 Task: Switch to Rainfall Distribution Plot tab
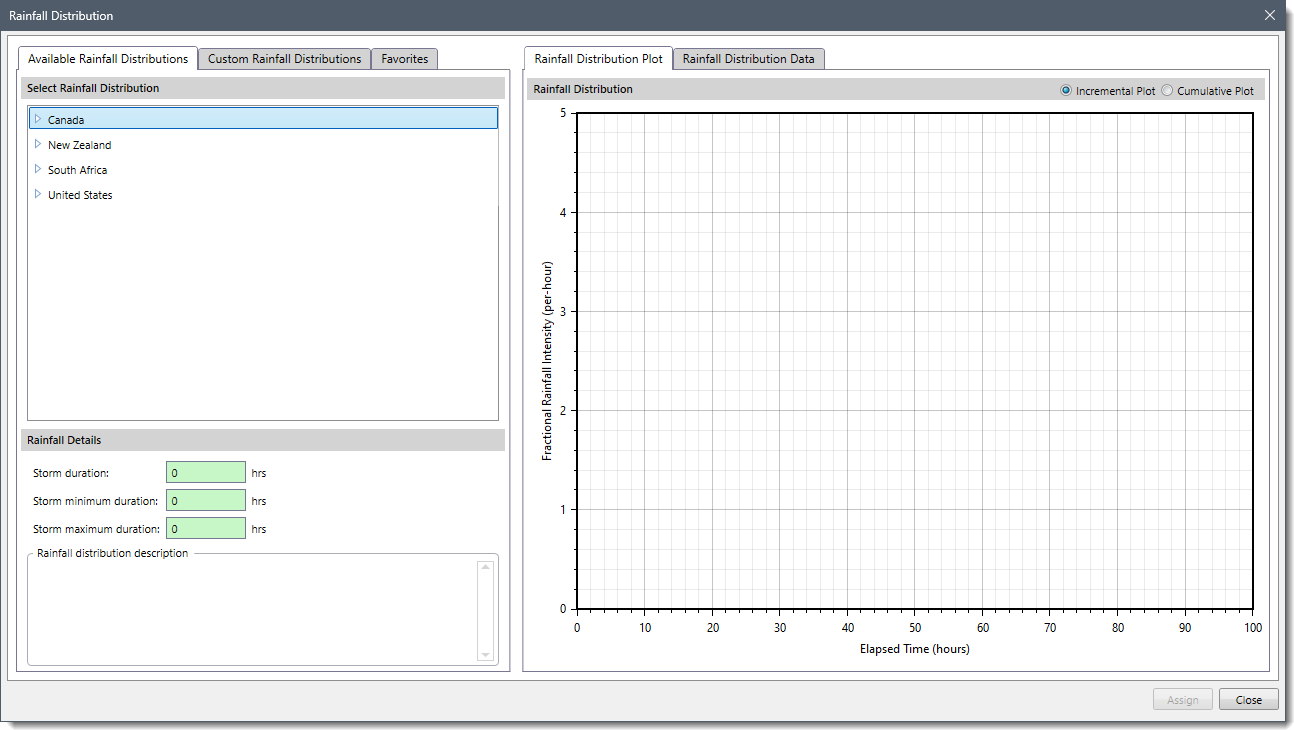[x=598, y=59]
